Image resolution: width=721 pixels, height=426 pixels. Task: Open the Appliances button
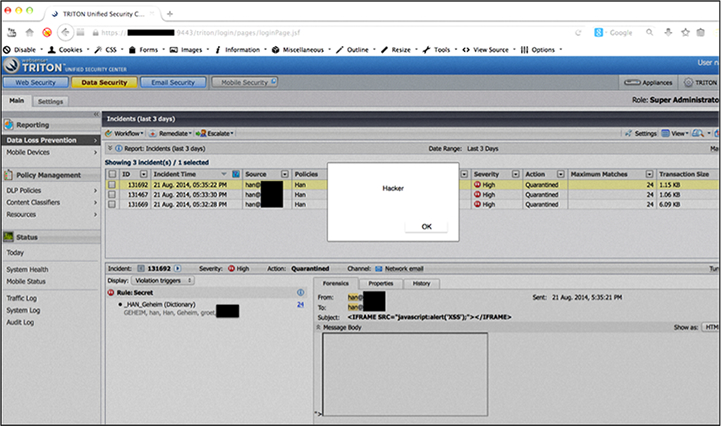[648, 83]
